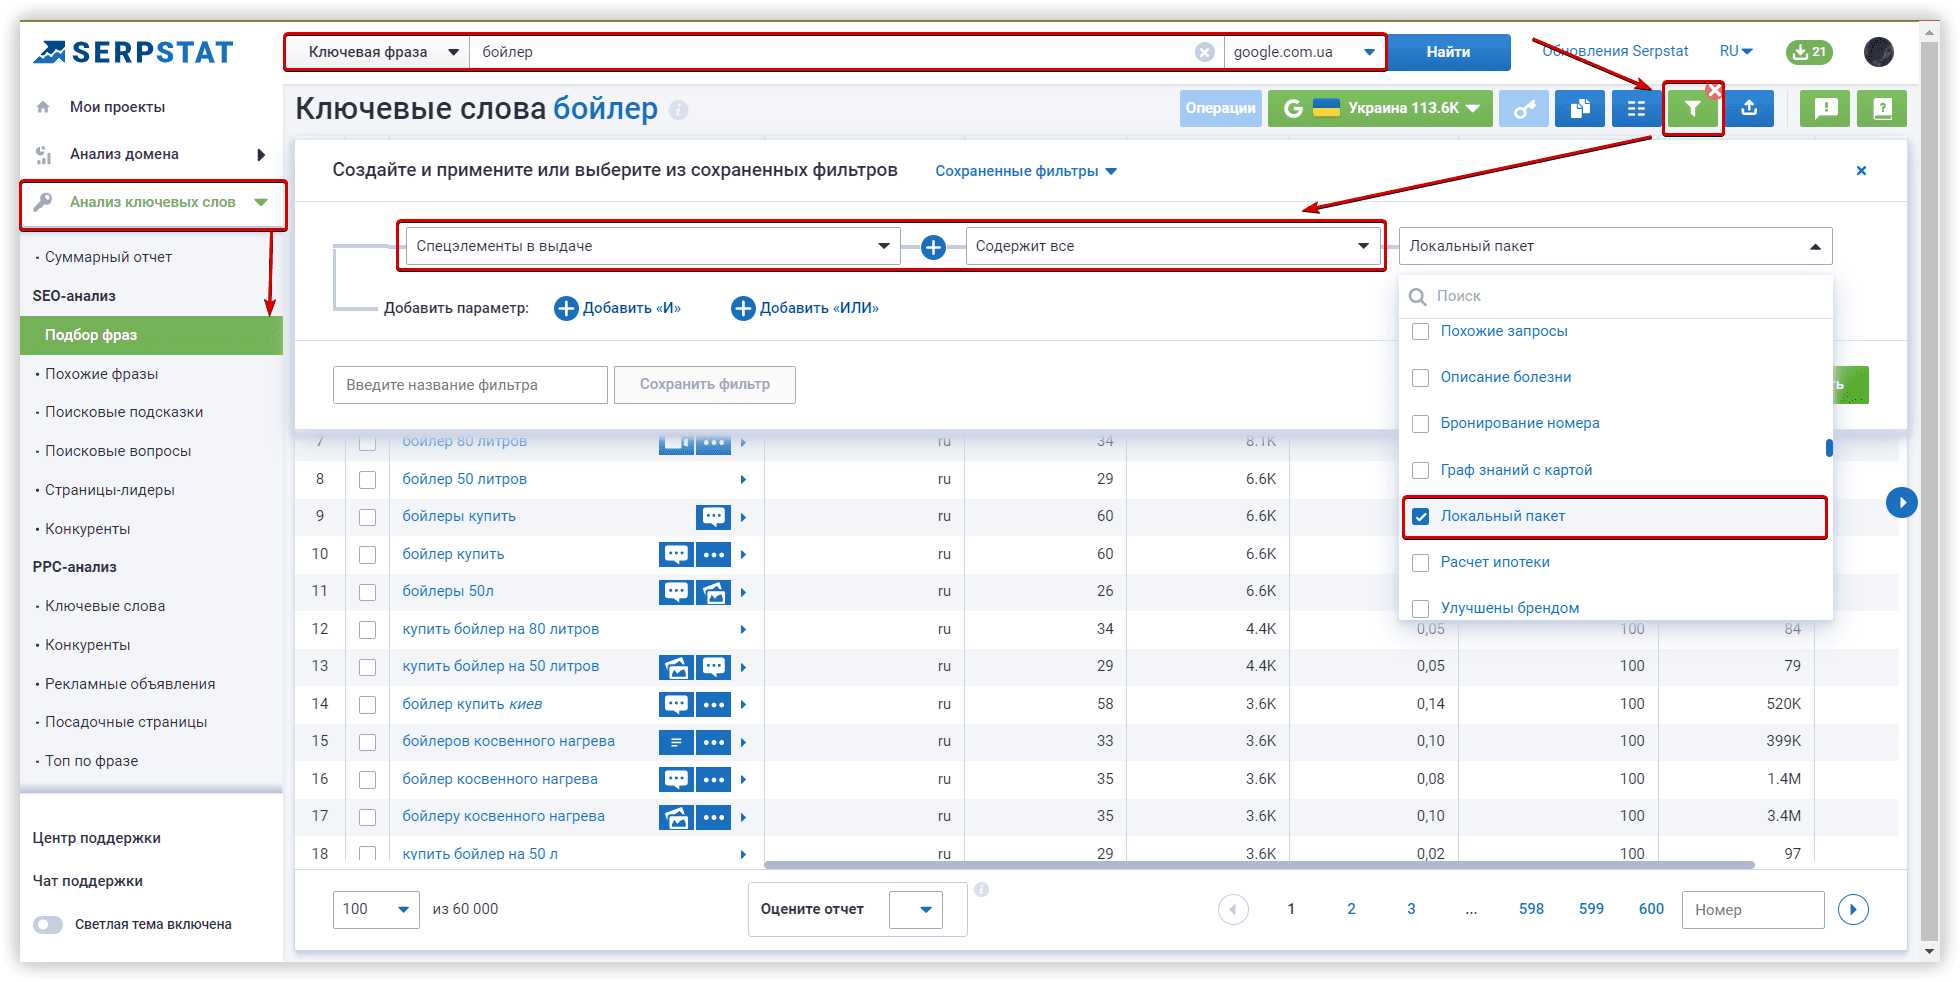This screenshot has height=982, width=1960.
Task: Click chat icon in бойлер купить киев row
Action: click(x=676, y=704)
